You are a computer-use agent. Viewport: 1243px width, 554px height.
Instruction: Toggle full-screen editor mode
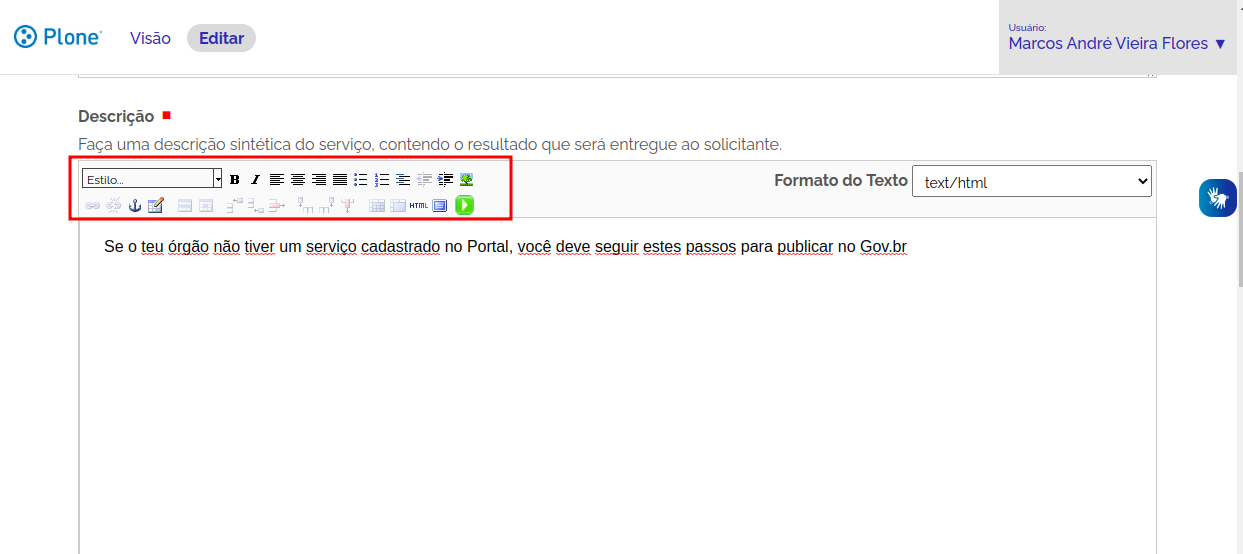[440, 205]
